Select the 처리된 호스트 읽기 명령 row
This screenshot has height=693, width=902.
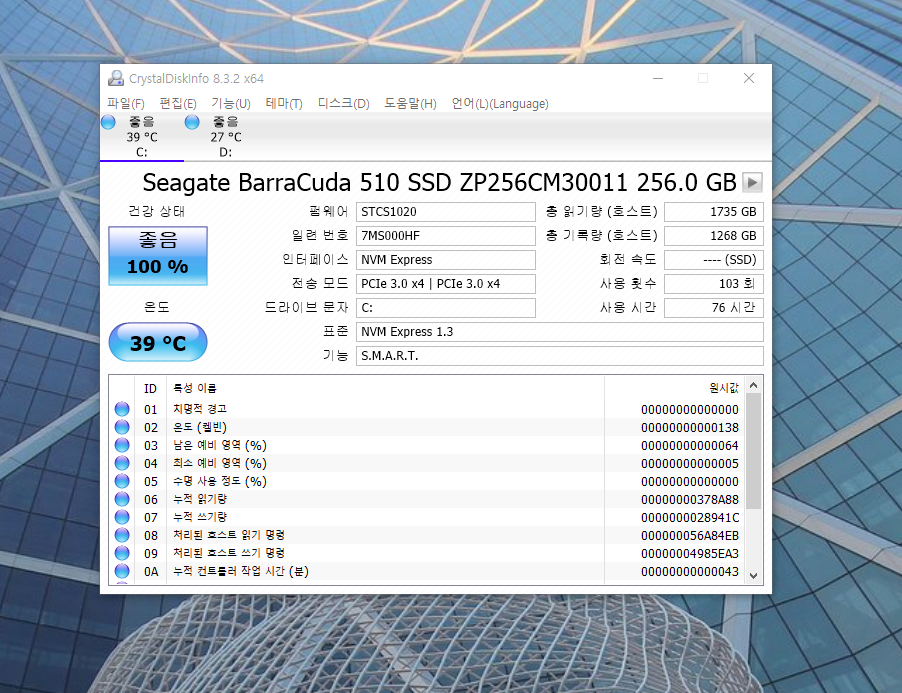(427, 535)
